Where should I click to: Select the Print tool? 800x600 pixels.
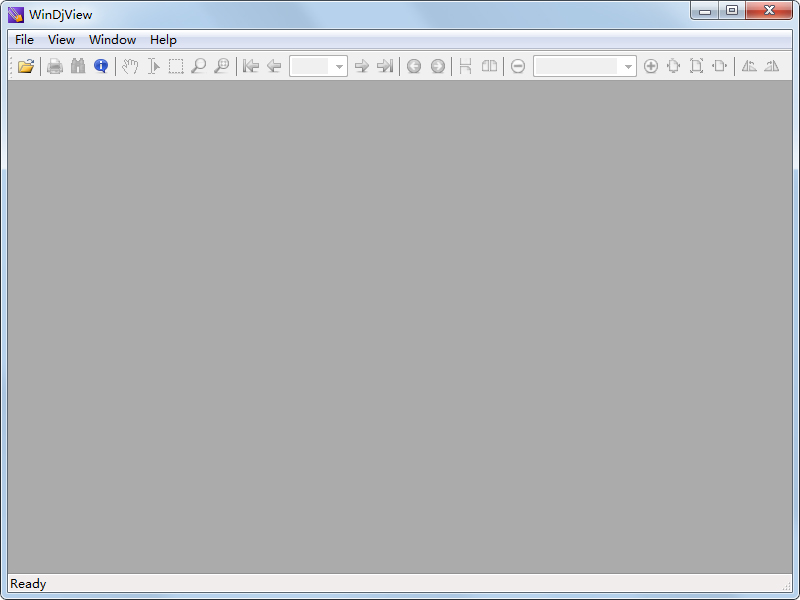click(x=54, y=66)
